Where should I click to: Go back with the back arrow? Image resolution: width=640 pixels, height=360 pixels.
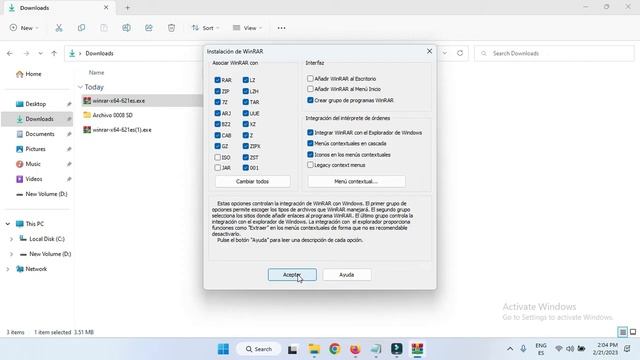coord(10,53)
